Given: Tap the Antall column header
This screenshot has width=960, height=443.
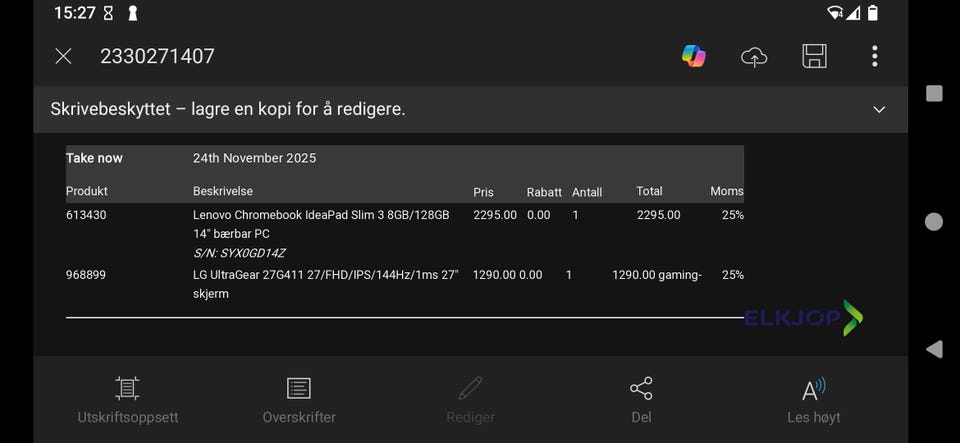Looking at the screenshot, I should click(x=587, y=193).
